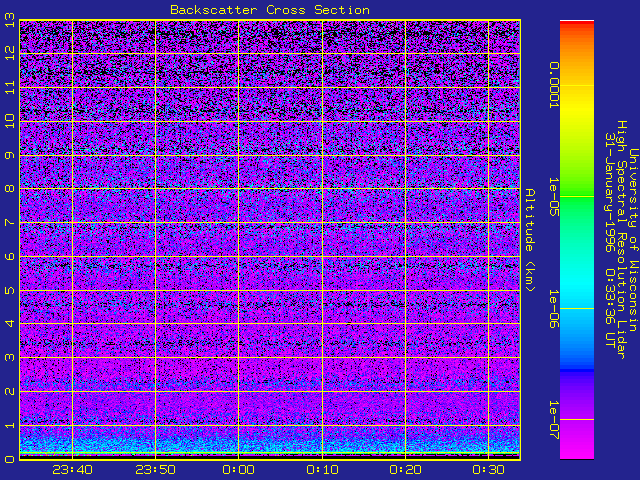Pick the red top of color bar

(577, 24)
